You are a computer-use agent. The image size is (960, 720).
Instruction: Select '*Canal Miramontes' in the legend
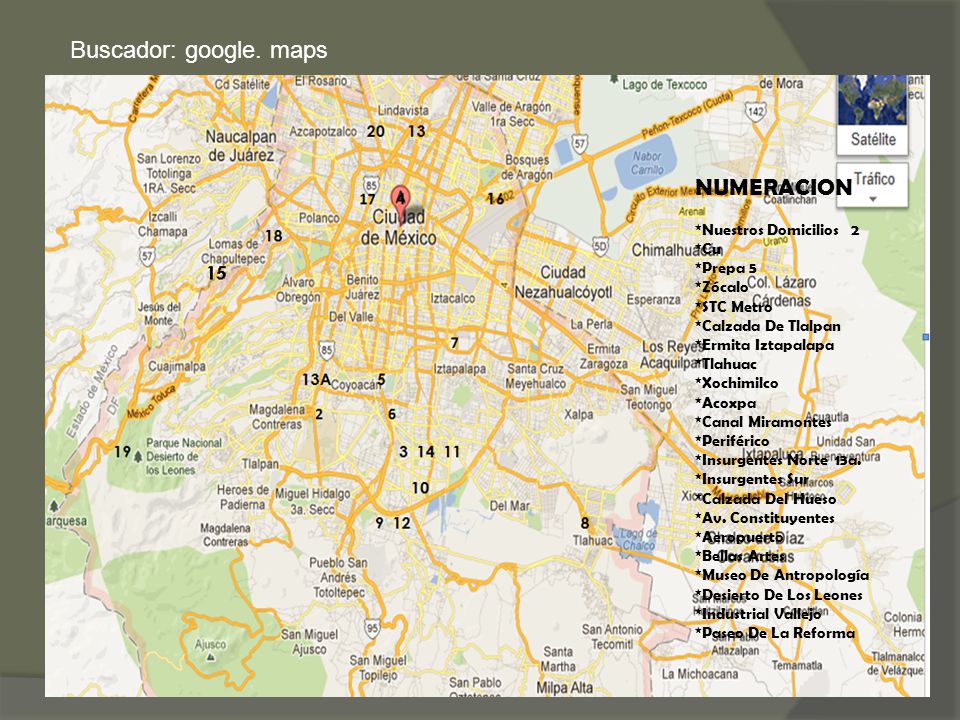tap(763, 422)
